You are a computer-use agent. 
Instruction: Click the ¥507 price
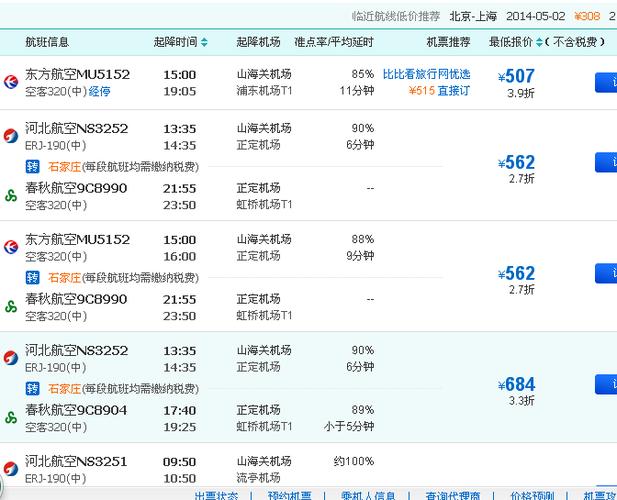(516, 76)
